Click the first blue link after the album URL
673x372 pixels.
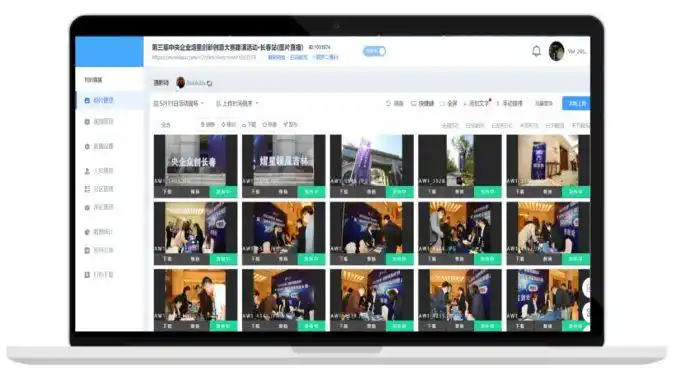tap(277, 57)
